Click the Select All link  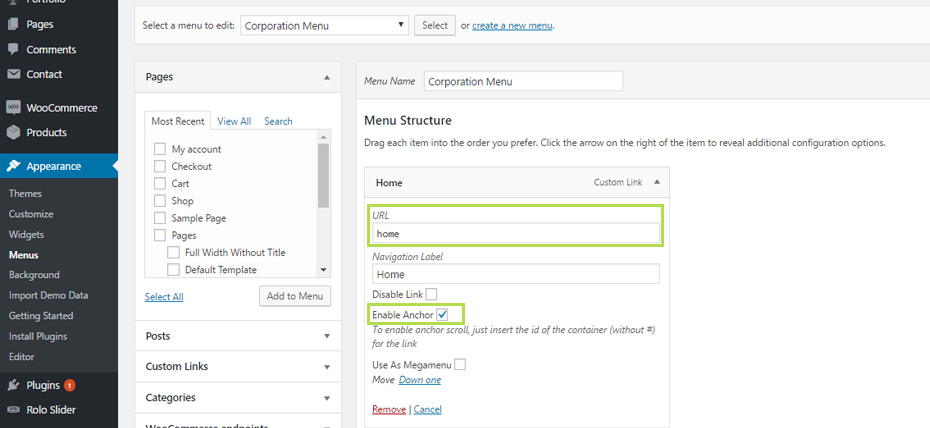point(164,296)
